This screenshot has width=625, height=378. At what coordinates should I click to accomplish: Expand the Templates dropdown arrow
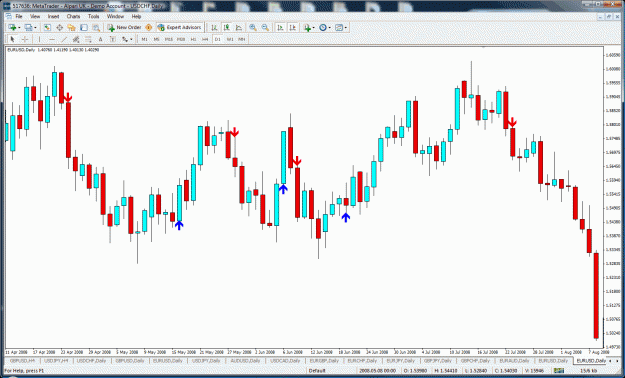coord(346,28)
